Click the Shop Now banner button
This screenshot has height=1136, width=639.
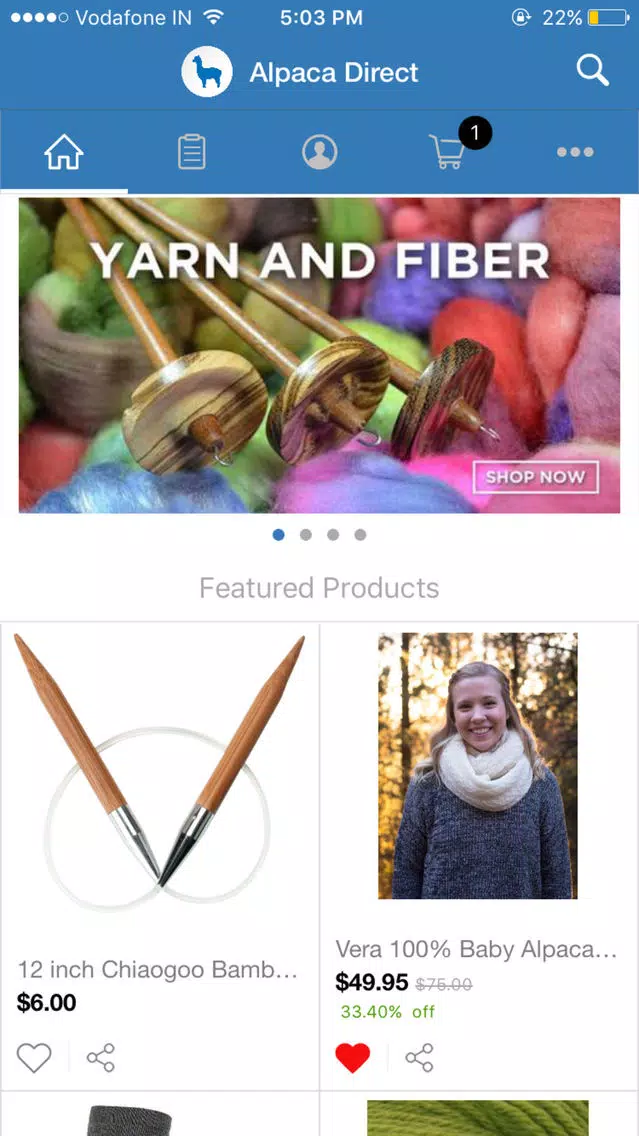(535, 477)
